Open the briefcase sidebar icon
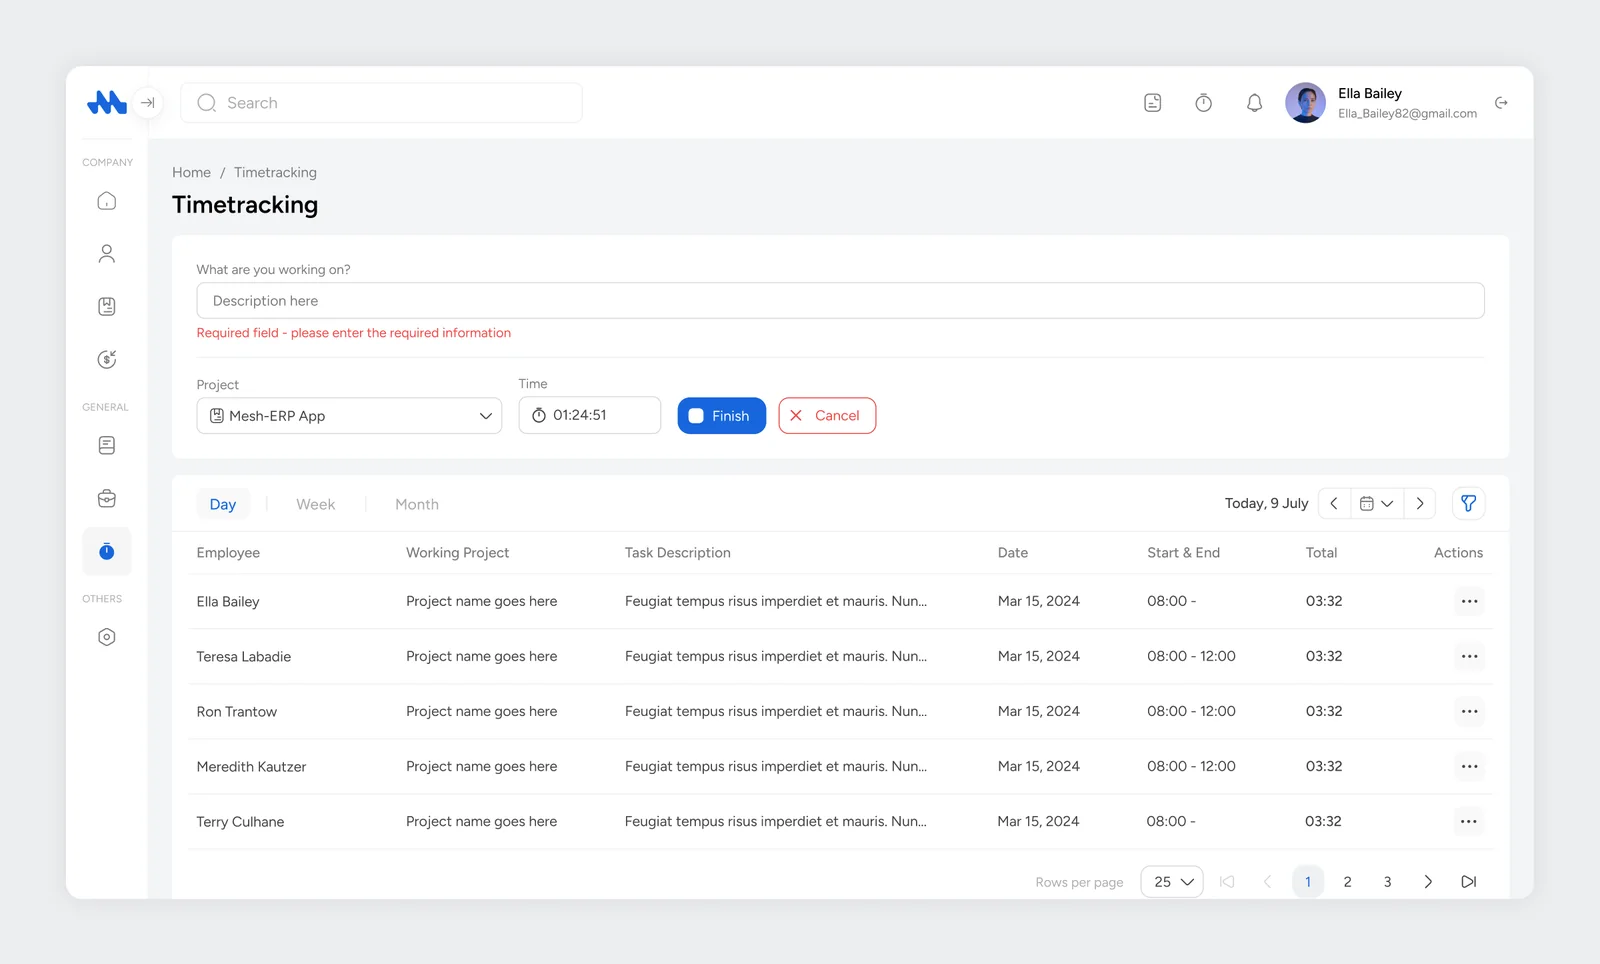 coord(107,498)
